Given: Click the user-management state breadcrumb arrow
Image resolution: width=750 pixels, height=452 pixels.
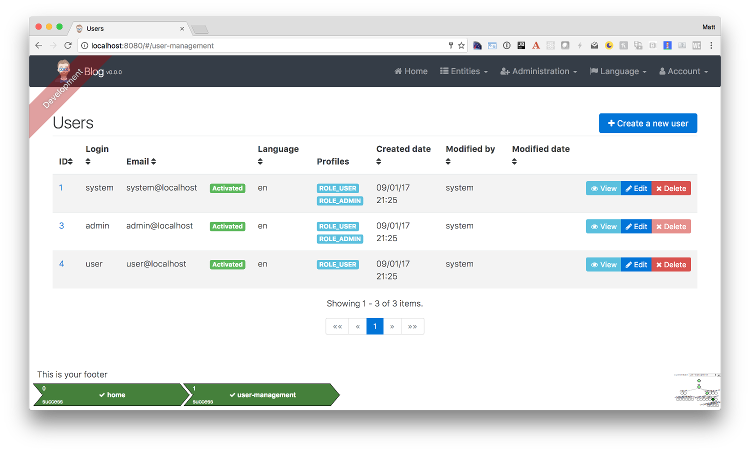Looking at the screenshot, I should pos(262,395).
